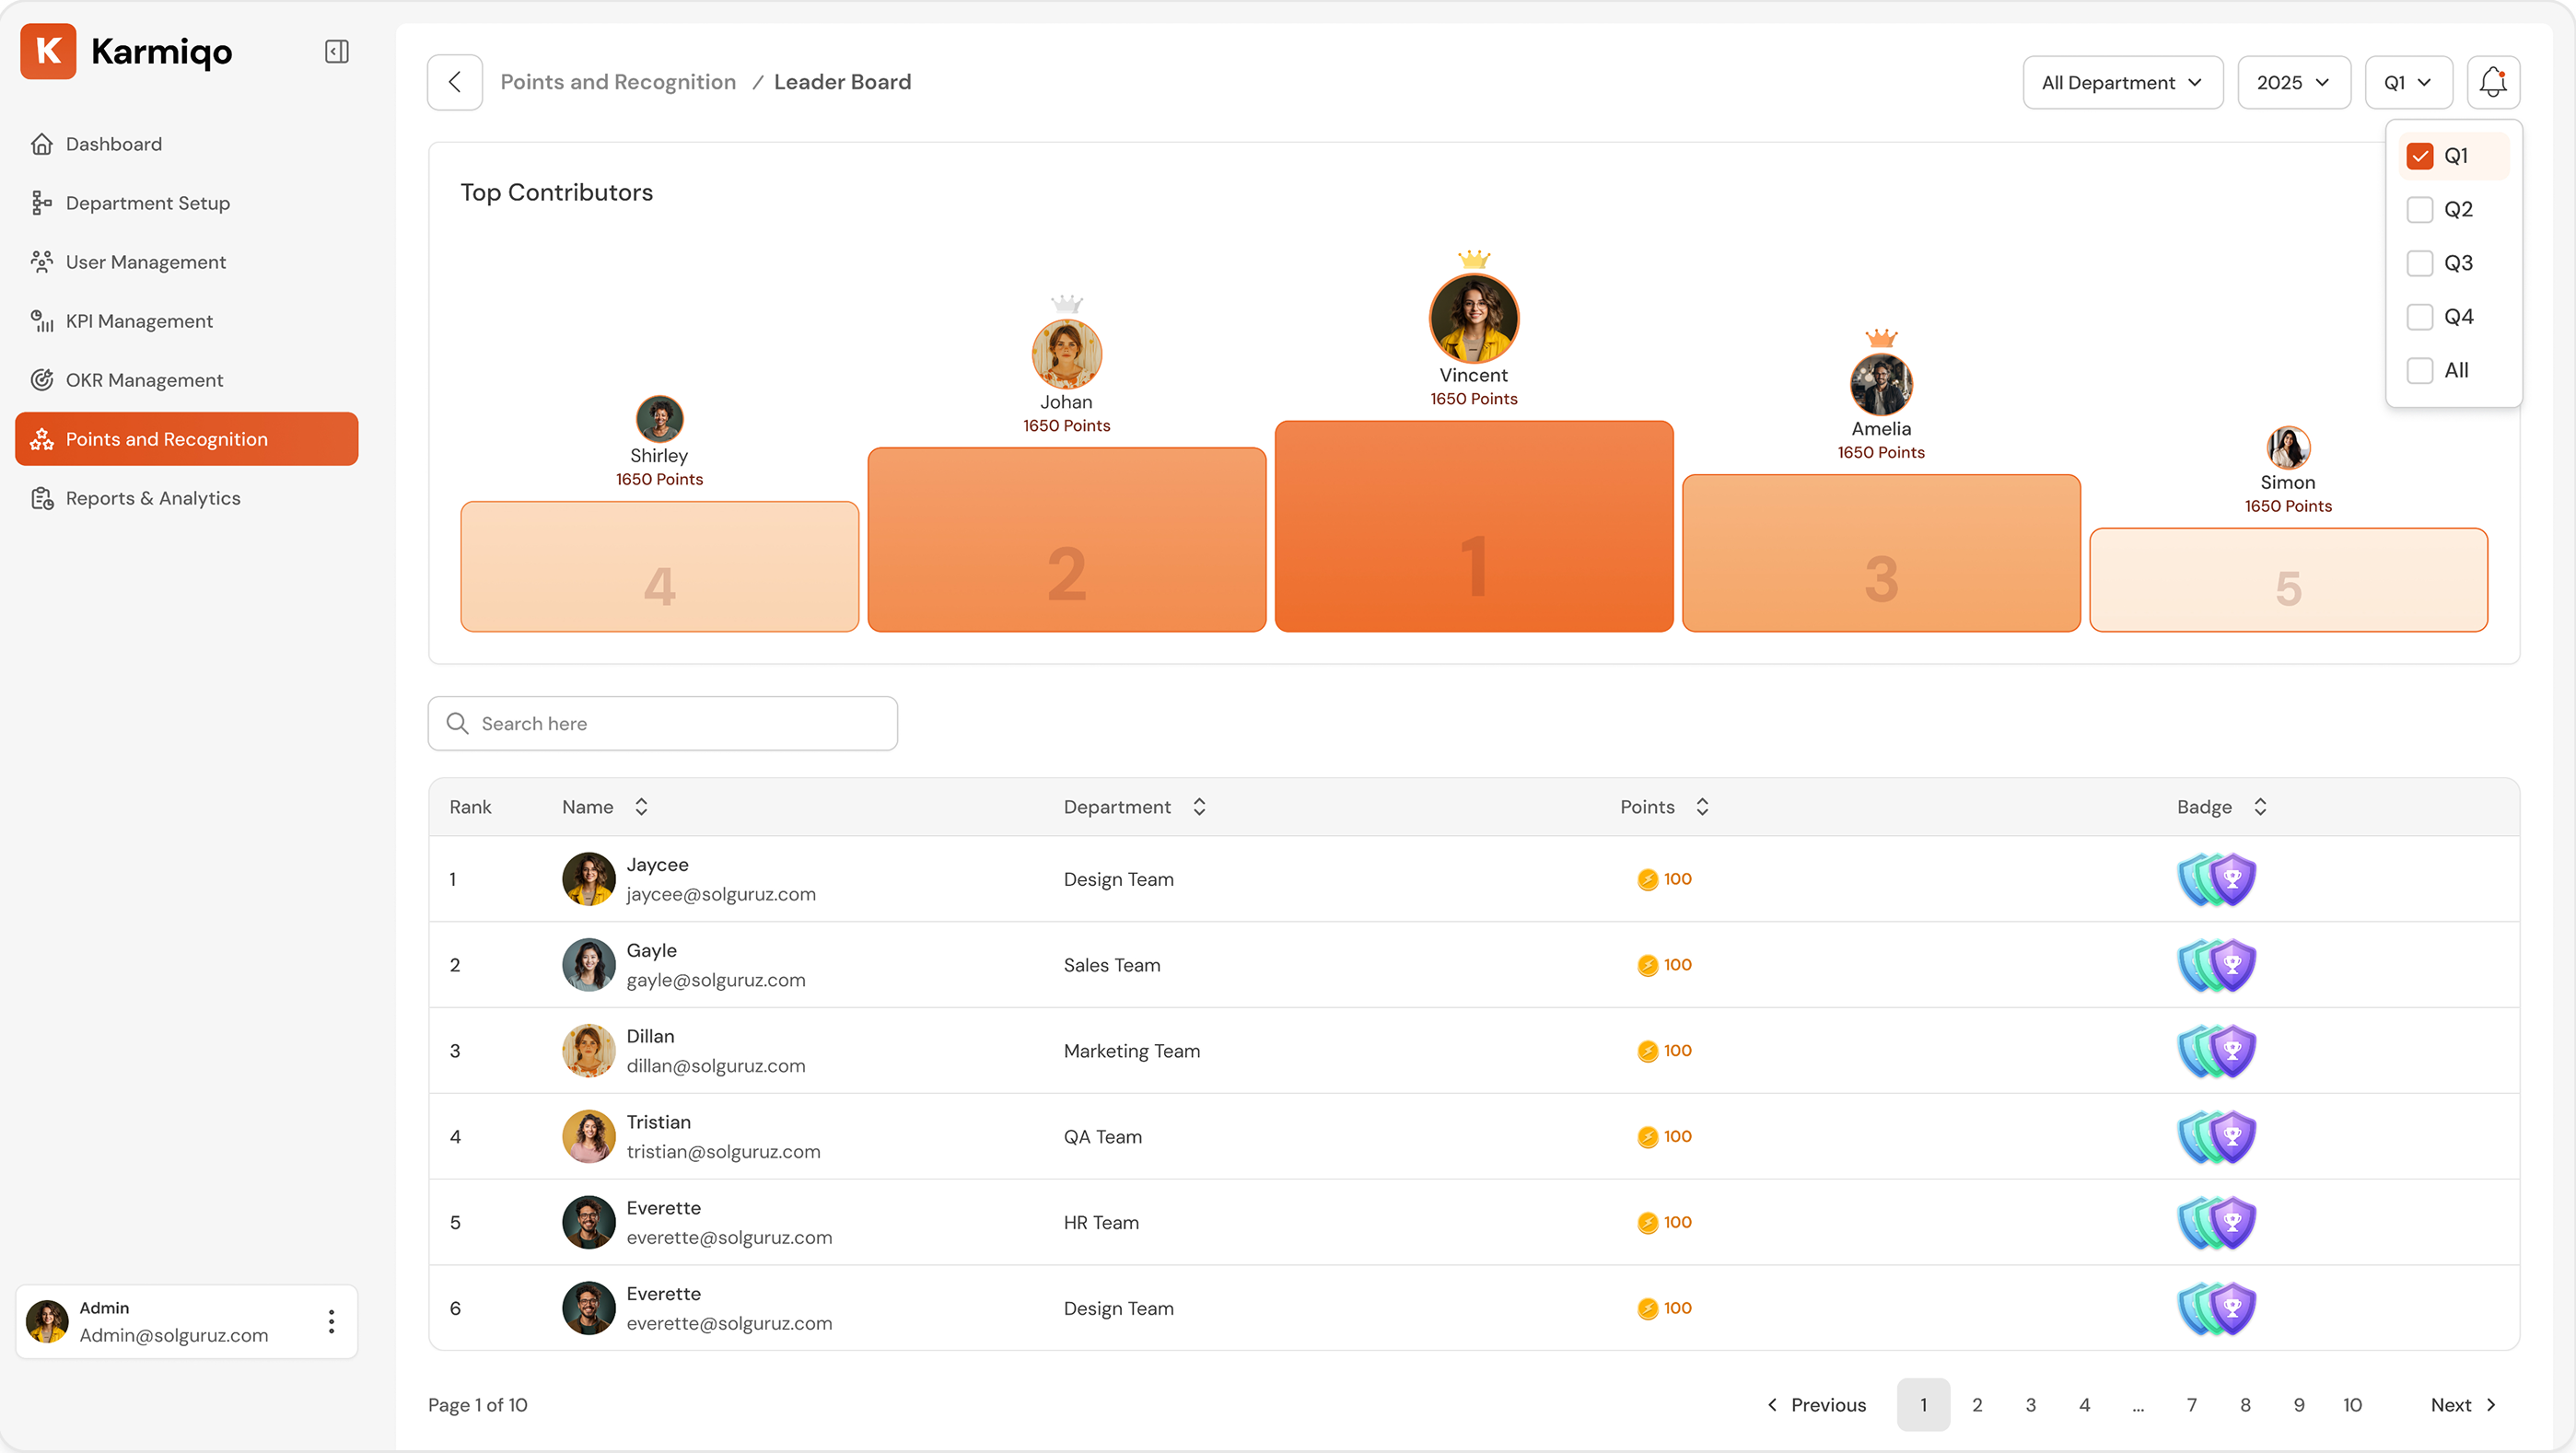Click the coin icon in Jaycee's row
Screen dimensions: 2576x1453
pyautogui.click(x=1647, y=880)
